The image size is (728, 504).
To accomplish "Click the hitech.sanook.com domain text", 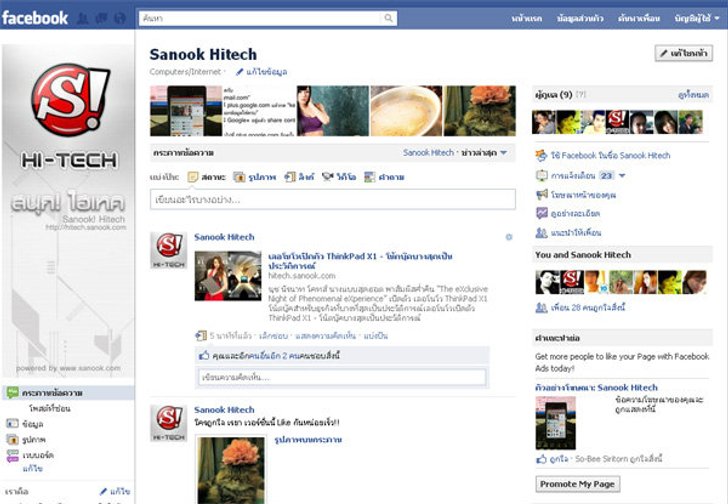I will point(301,276).
